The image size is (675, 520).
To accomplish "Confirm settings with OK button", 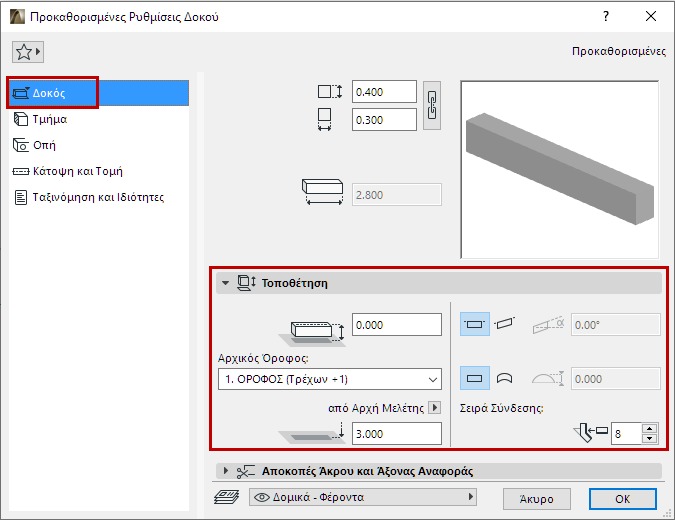I will tap(622, 499).
